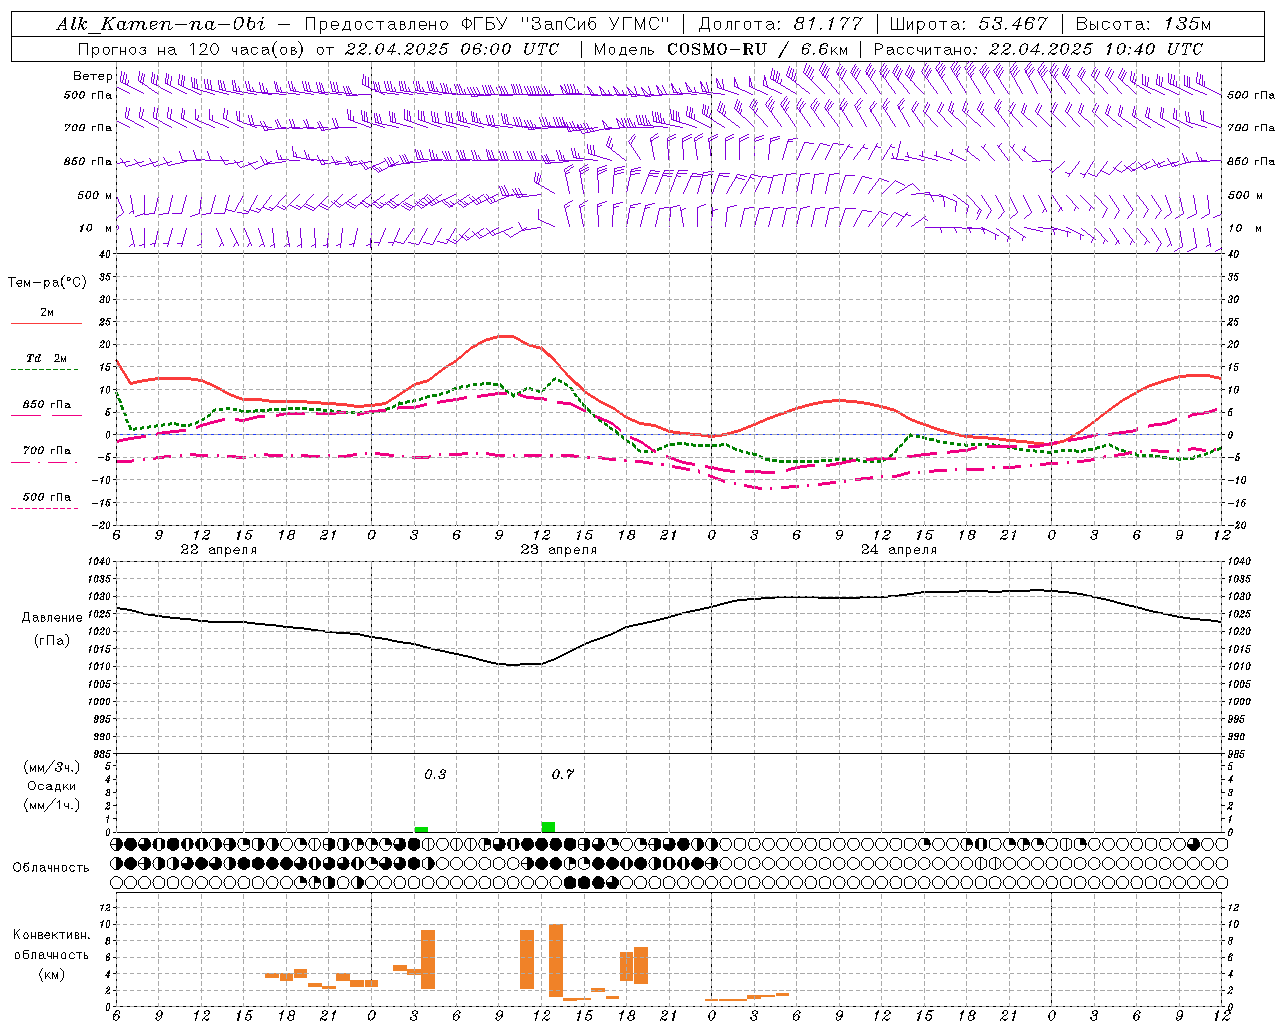
Task: Select the text Предоставлено ФГБУ "ЗапСиб УГМС"
Action: point(487,24)
